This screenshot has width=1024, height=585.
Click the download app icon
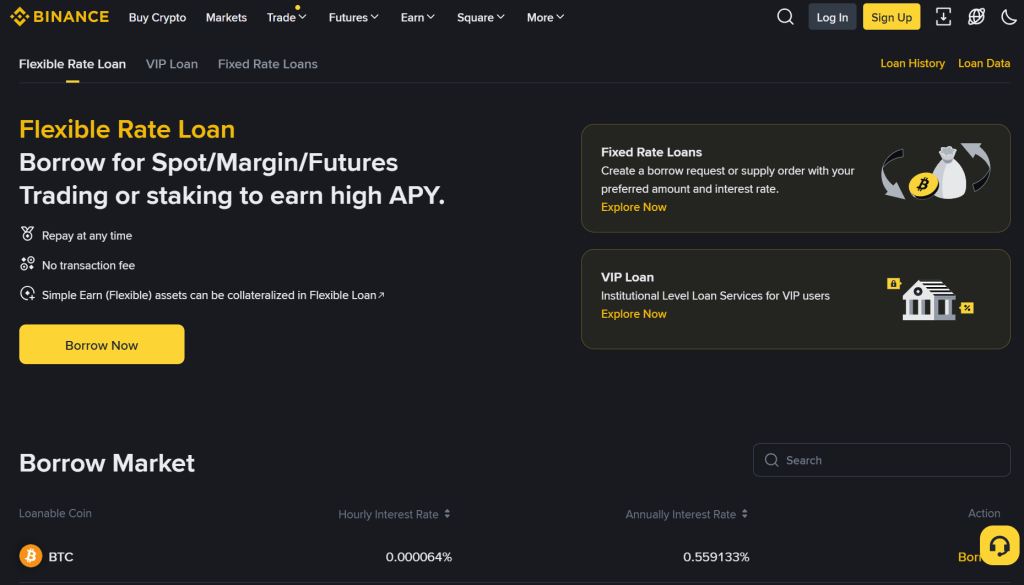tap(943, 17)
